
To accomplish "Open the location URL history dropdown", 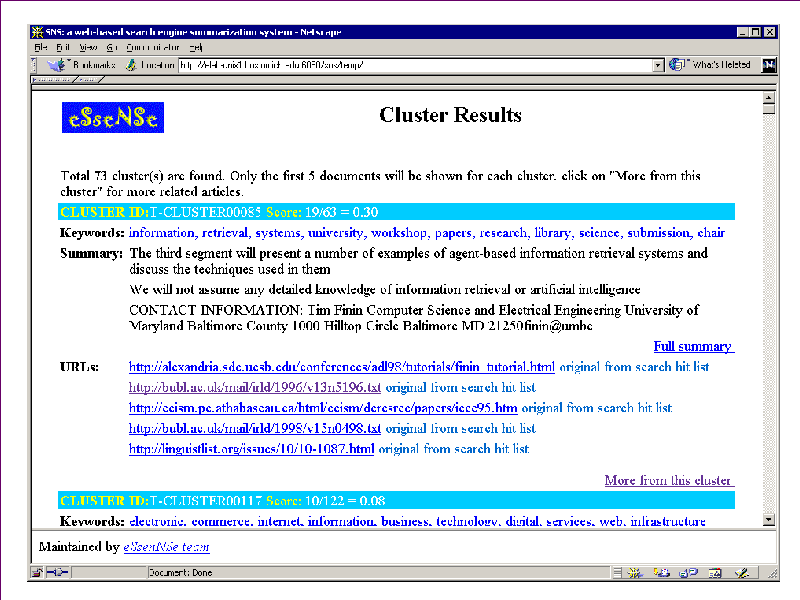I will pos(658,65).
